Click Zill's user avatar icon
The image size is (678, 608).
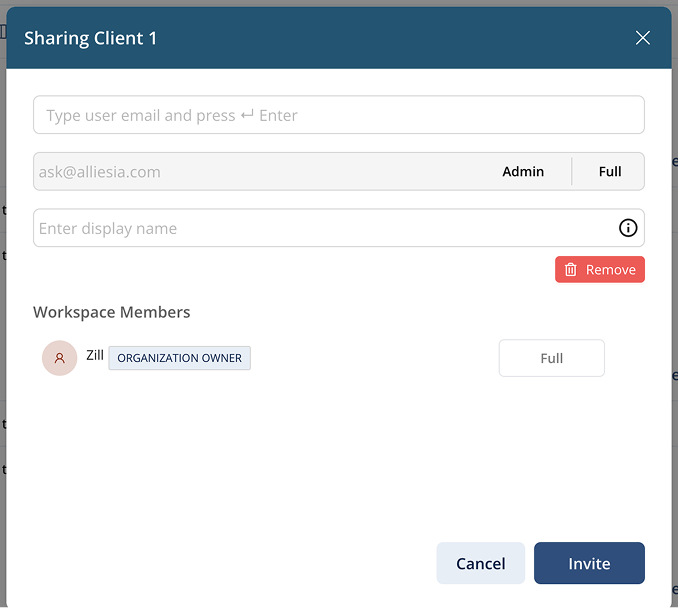coord(60,358)
